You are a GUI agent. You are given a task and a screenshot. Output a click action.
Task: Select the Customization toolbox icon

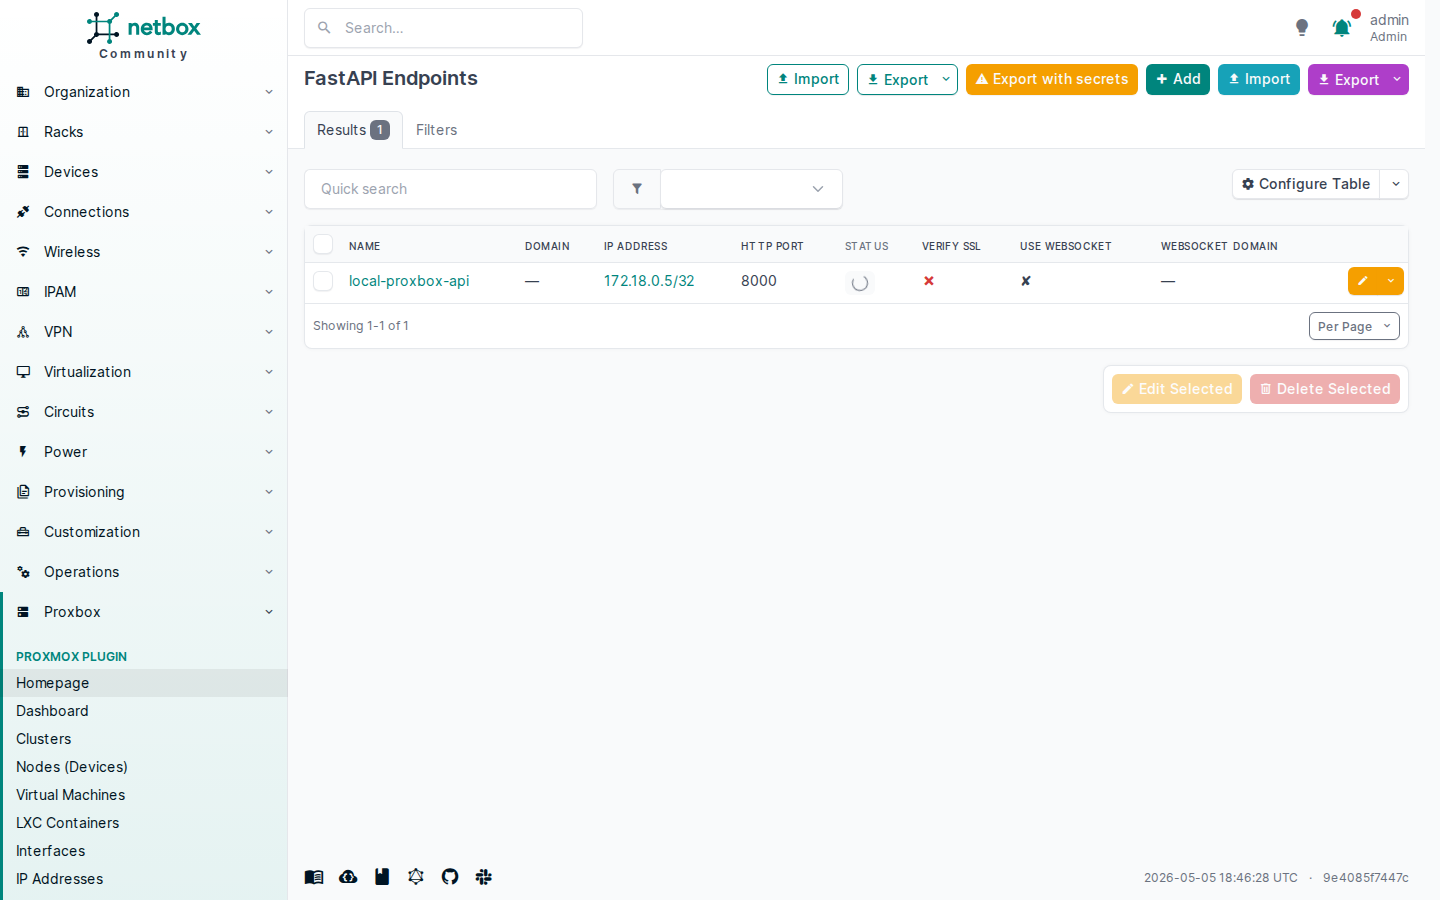click(23, 532)
